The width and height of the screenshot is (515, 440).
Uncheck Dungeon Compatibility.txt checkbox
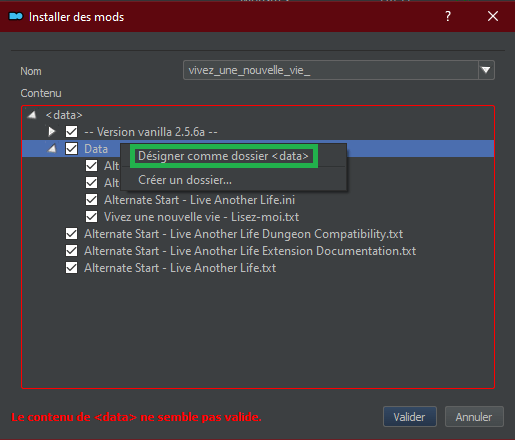71,234
